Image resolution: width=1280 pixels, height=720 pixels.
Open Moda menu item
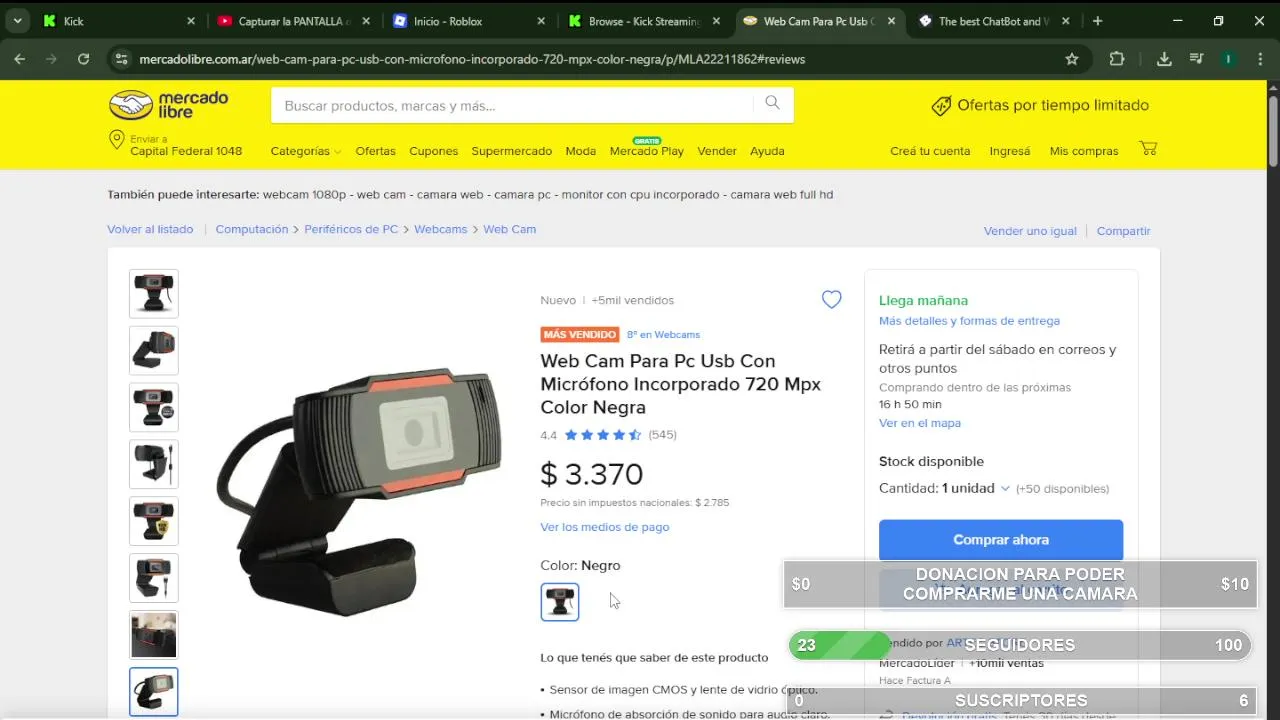[580, 151]
